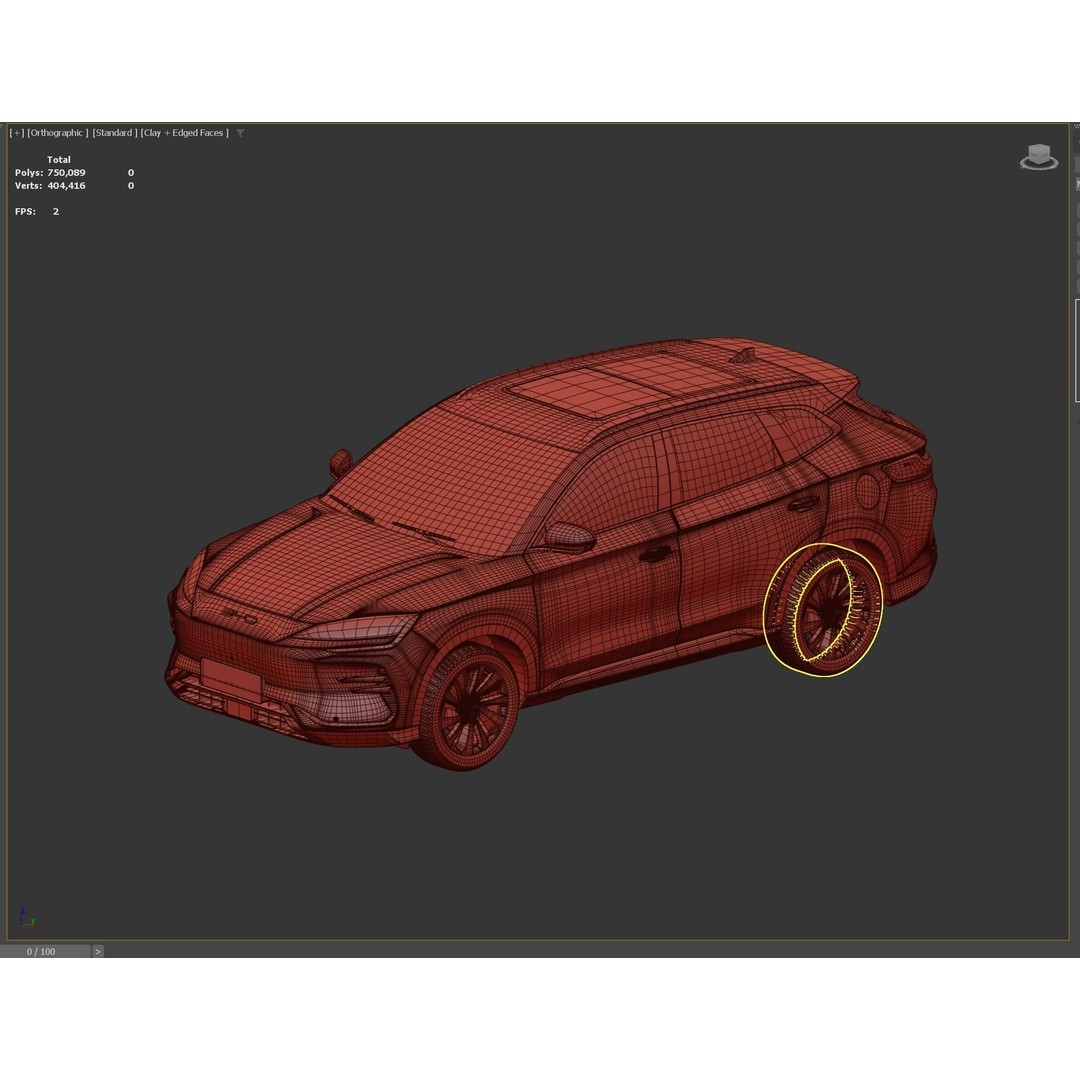Select the shark fin antenna on the roof
This screenshot has width=1080, height=1080.
[x=744, y=356]
